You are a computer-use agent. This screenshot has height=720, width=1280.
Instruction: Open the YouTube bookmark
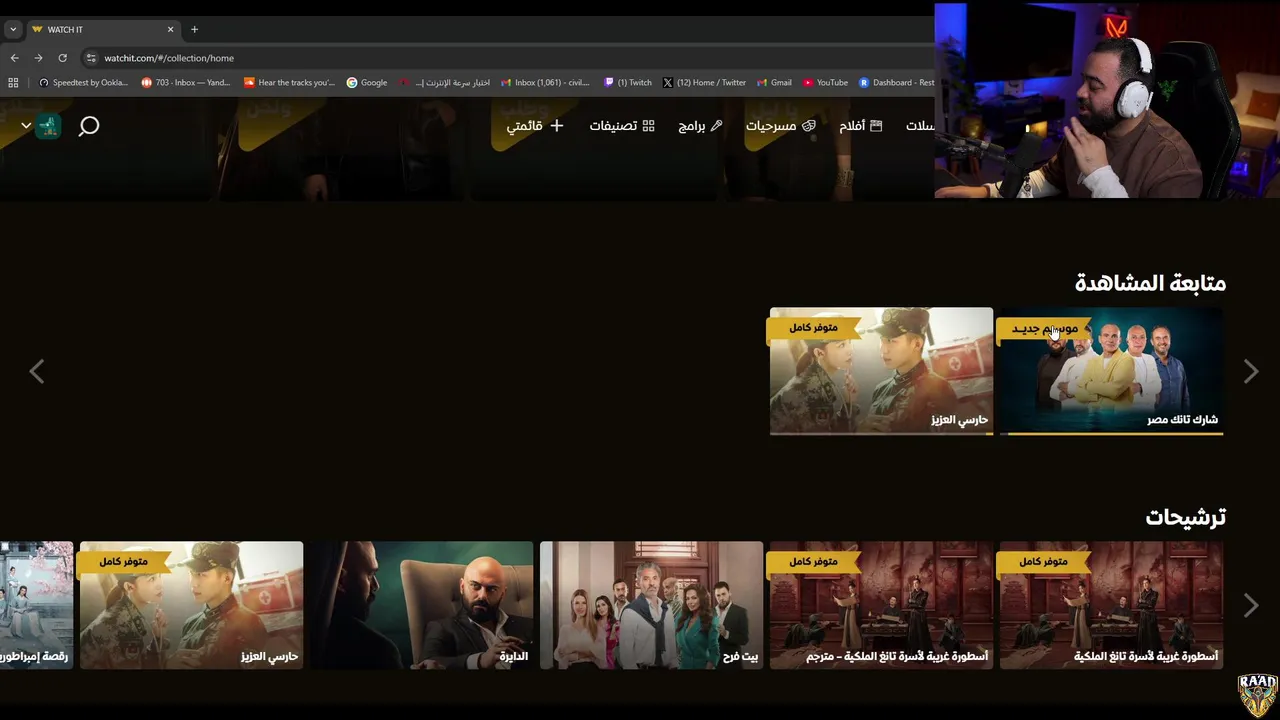pyautogui.click(x=825, y=83)
